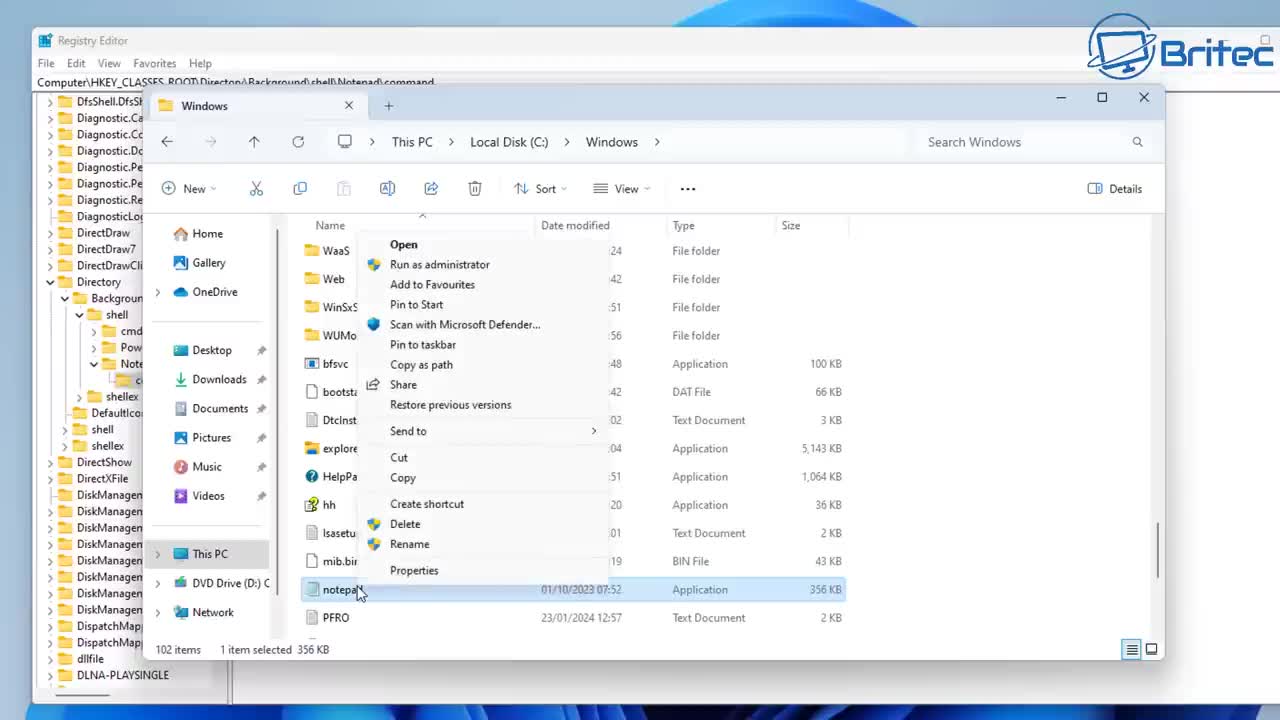Click the Cut scissors icon in toolbar
This screenshot has width=1280, height=720.
(x=256, y=189)
